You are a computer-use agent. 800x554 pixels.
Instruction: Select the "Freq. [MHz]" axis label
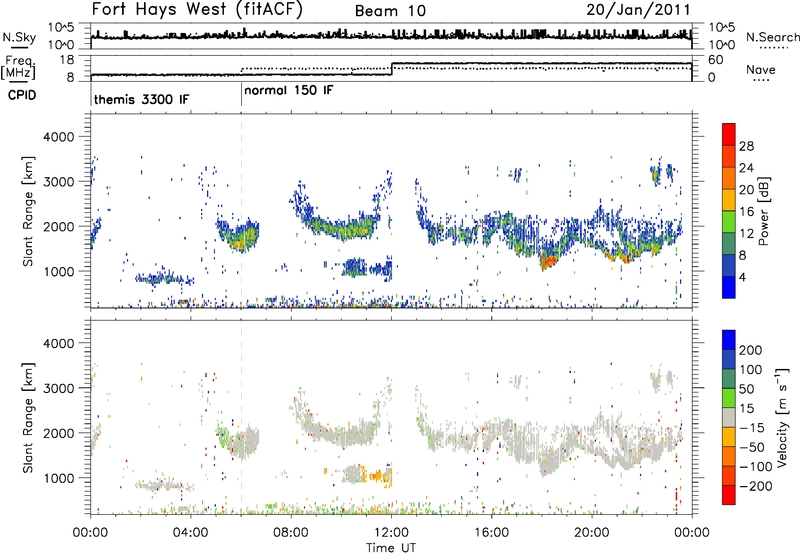click(x=18, y=67)
